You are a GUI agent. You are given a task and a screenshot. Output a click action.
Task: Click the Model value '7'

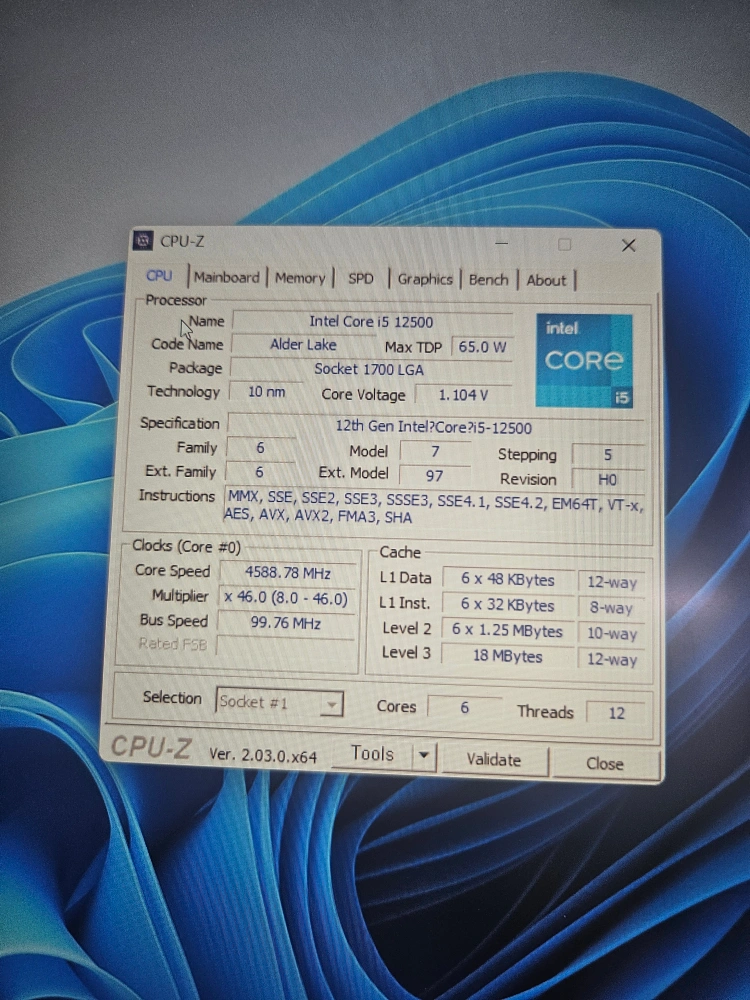[x=436, y=452]
